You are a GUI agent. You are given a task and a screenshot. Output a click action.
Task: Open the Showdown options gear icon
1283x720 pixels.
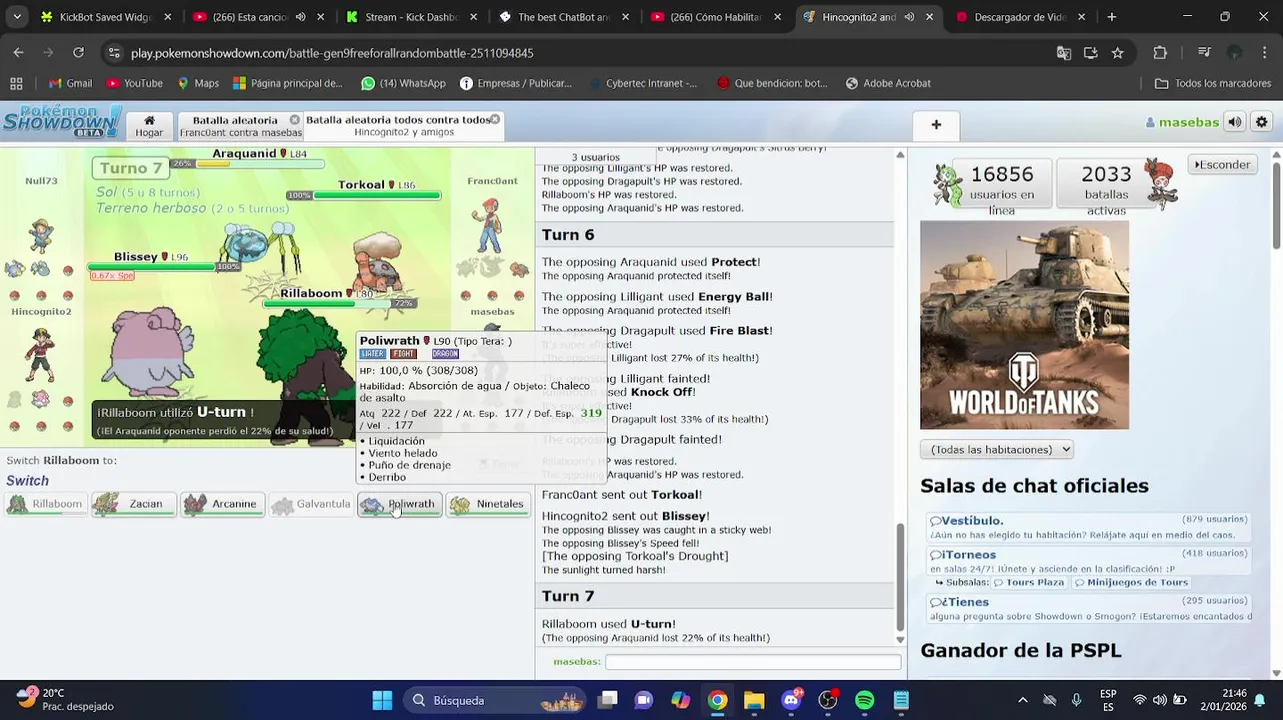coord(1261,122)
